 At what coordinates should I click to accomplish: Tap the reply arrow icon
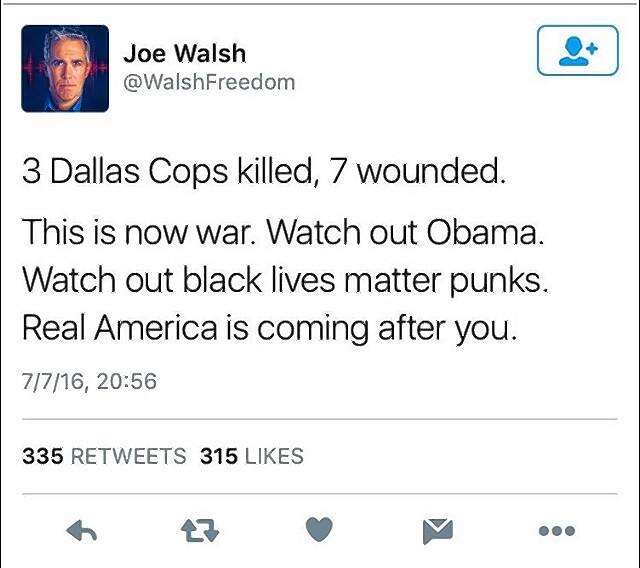(x=82, y=530)
